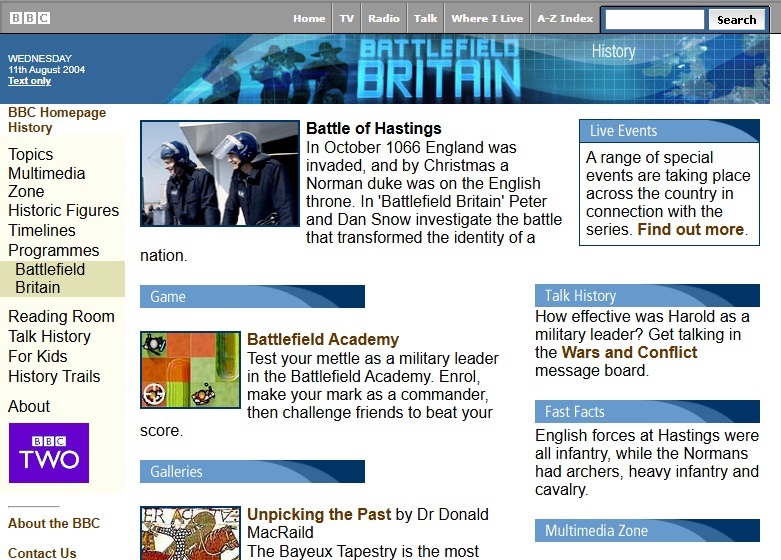Open the About sidebar link
This screenshot has width=781, height=560.
pyautogui.click(x=29, y=406)
